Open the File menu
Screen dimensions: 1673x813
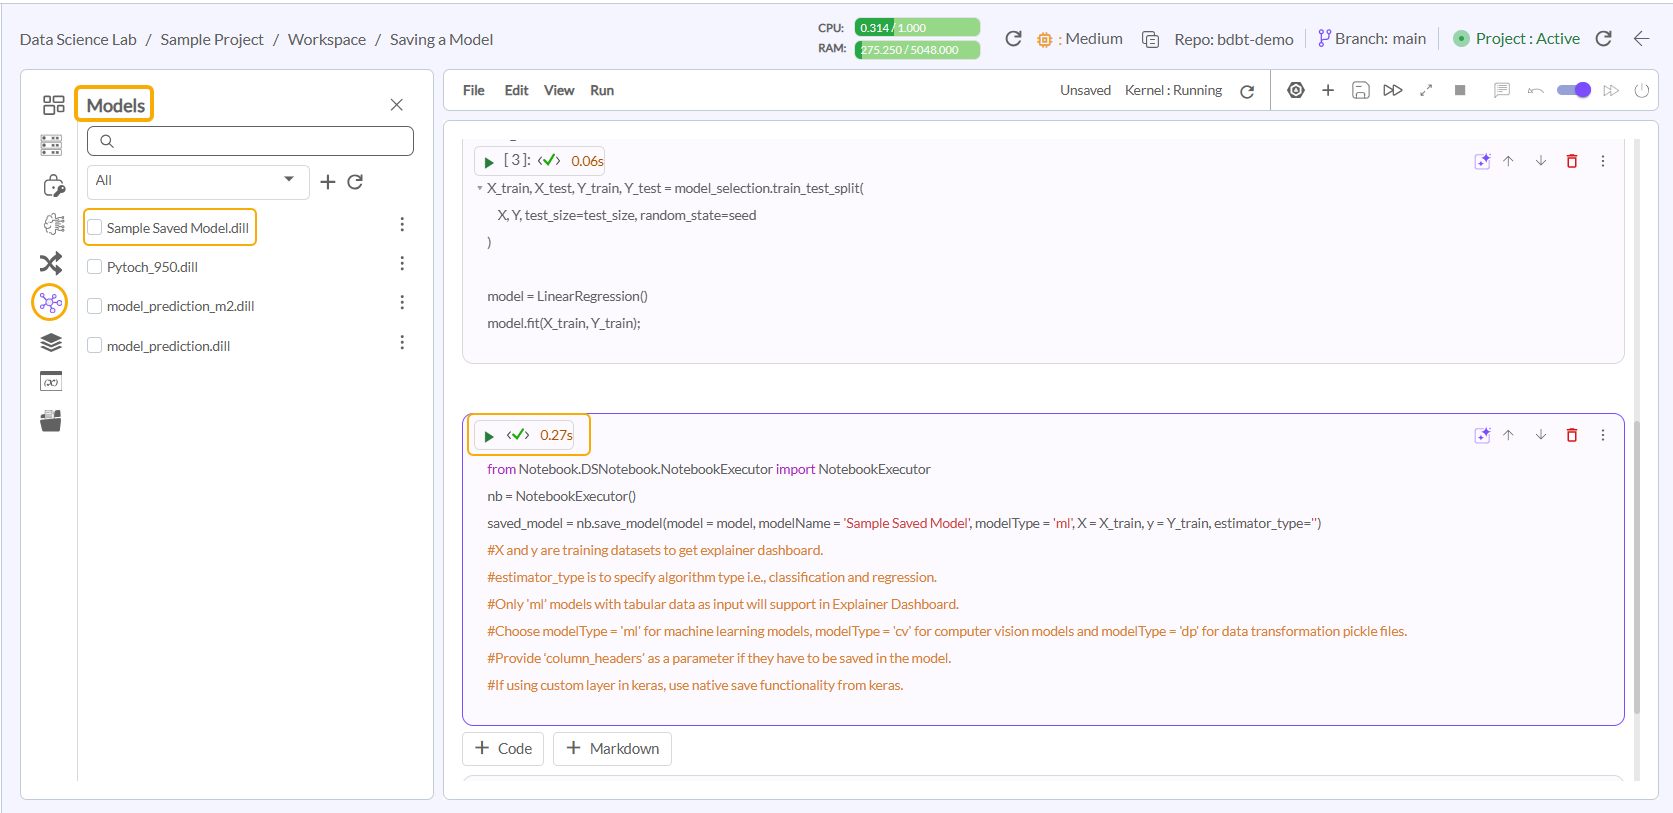click(473, 90)
